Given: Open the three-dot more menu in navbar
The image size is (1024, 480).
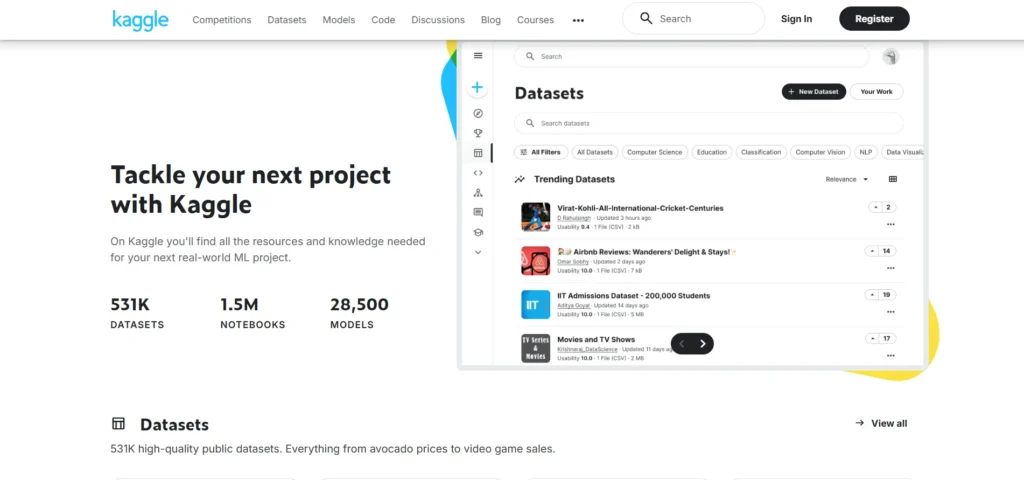Looking at the screenshot, I should (578, 20).
